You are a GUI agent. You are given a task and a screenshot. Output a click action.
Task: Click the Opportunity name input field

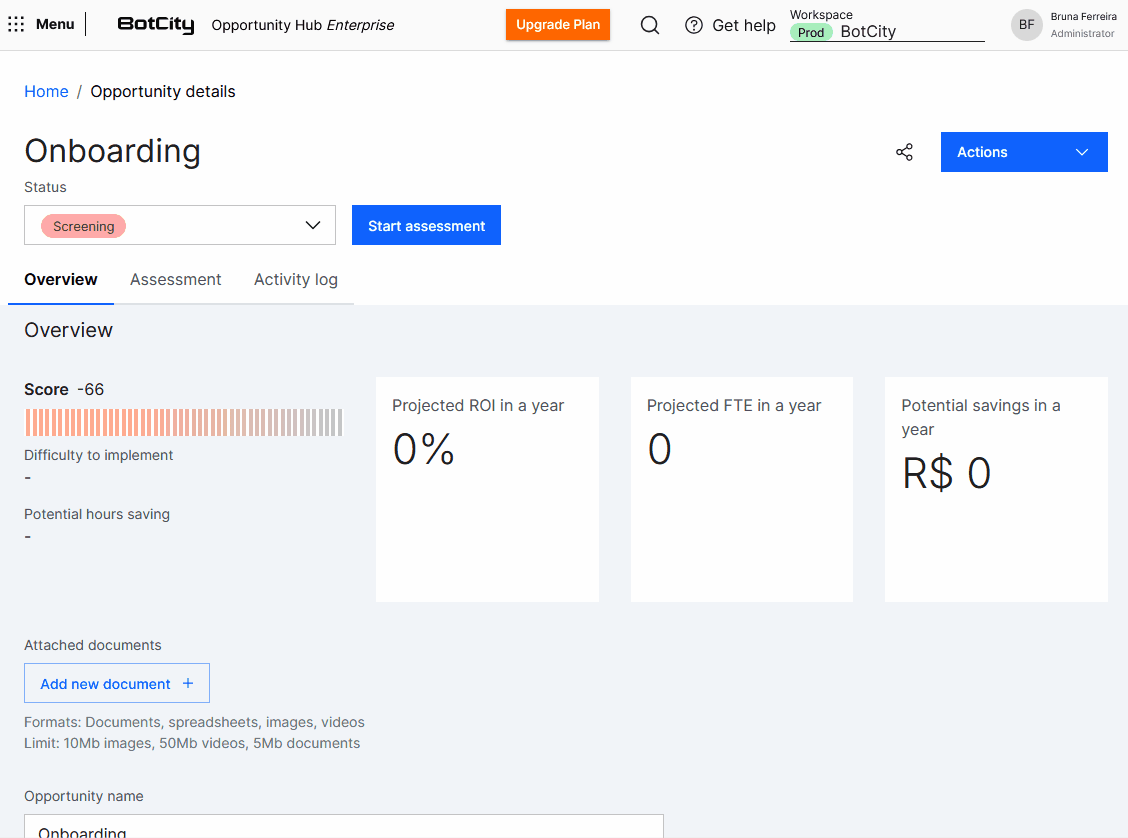point(343,827)
